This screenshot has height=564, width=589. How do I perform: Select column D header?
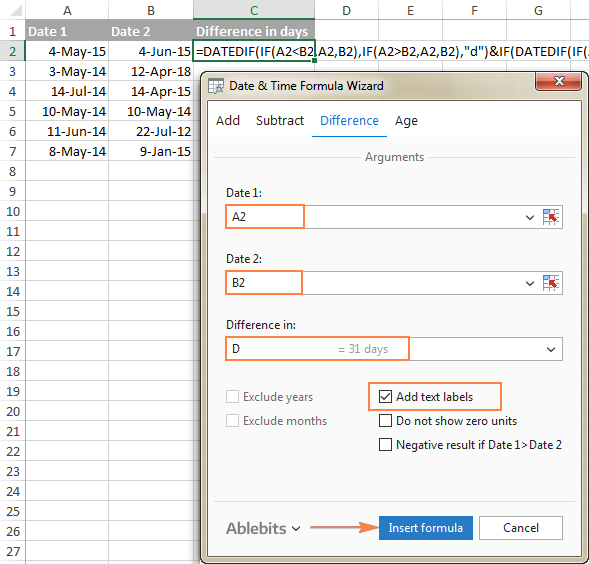[x=346, y=10]
